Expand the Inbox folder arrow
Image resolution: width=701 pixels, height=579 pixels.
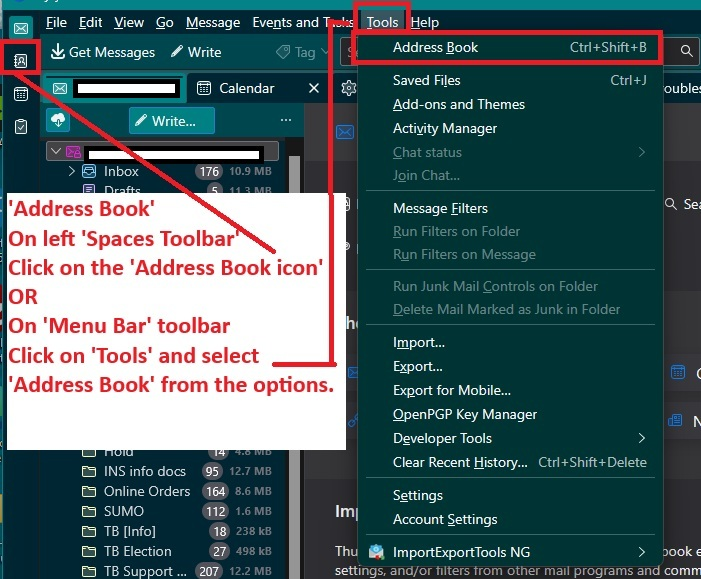(x=72, y=171)
